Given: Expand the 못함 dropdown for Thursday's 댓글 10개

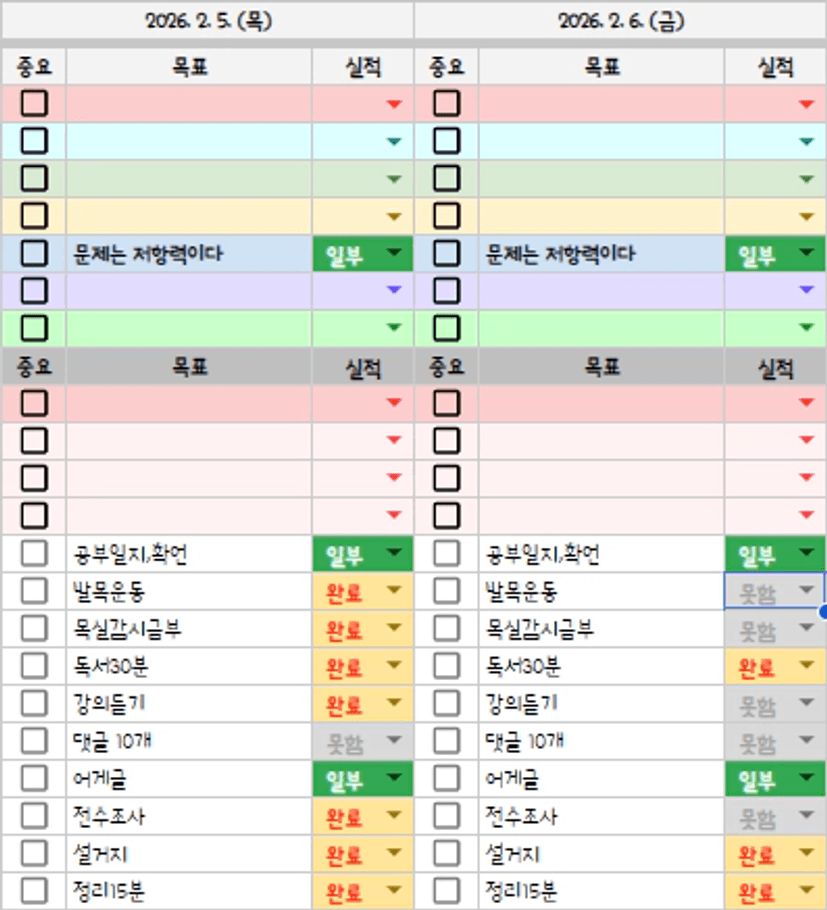Looking at the screenshot, I should [394, 742].
